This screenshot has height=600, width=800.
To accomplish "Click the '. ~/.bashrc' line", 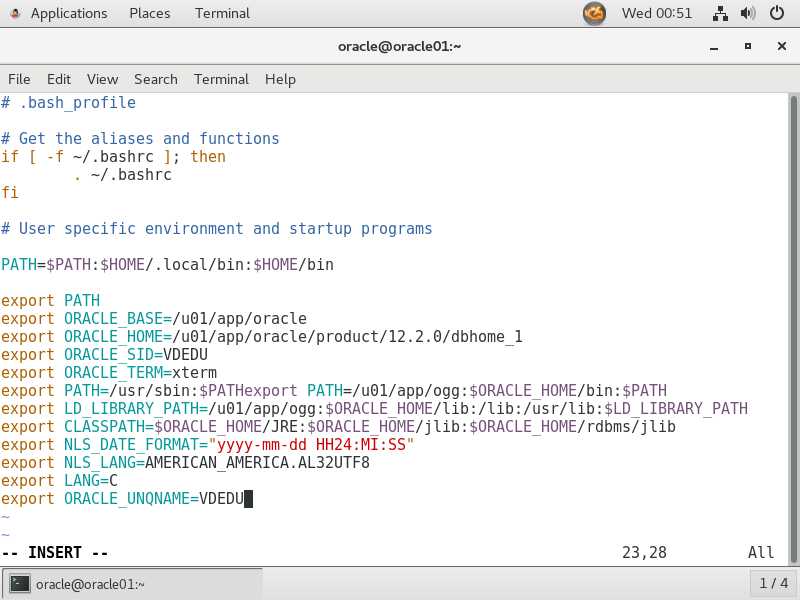I will (x=122, y=174).
